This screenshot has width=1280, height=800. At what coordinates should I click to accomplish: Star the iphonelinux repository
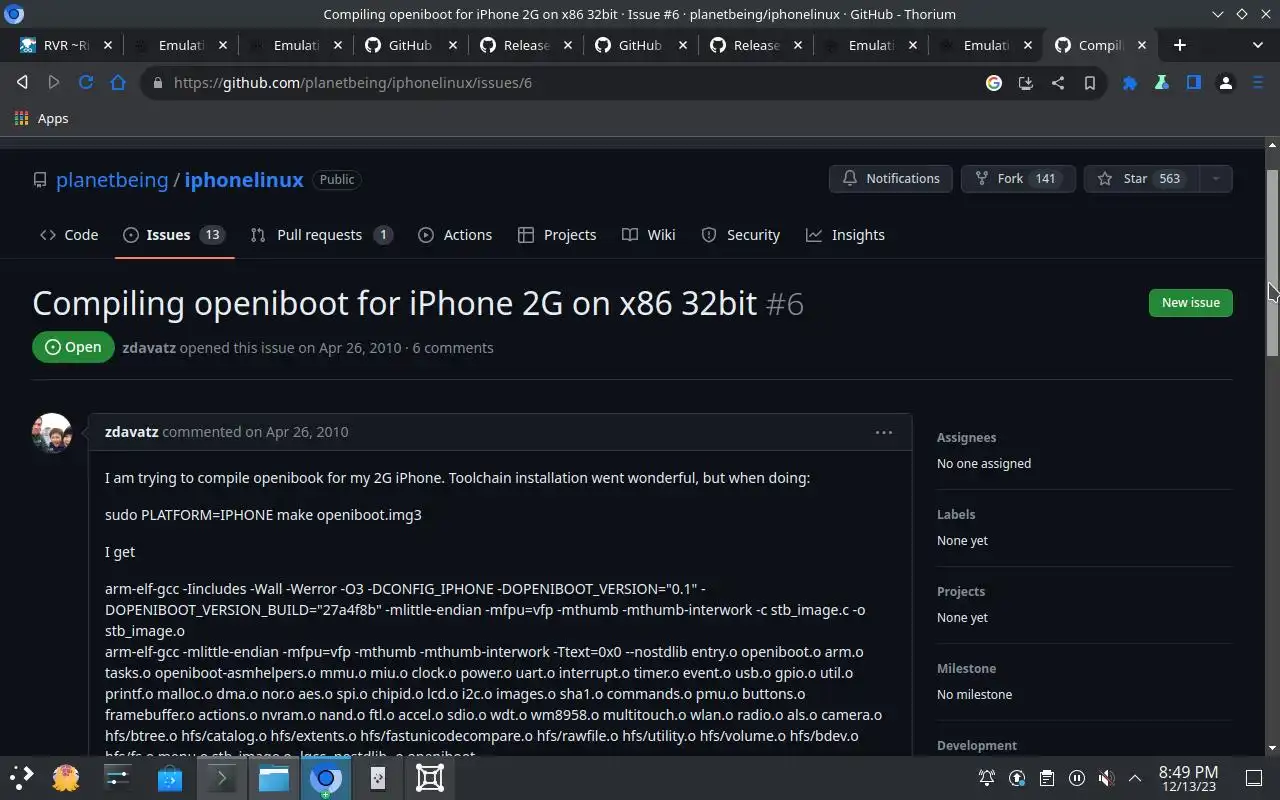tap(1142, 178)
